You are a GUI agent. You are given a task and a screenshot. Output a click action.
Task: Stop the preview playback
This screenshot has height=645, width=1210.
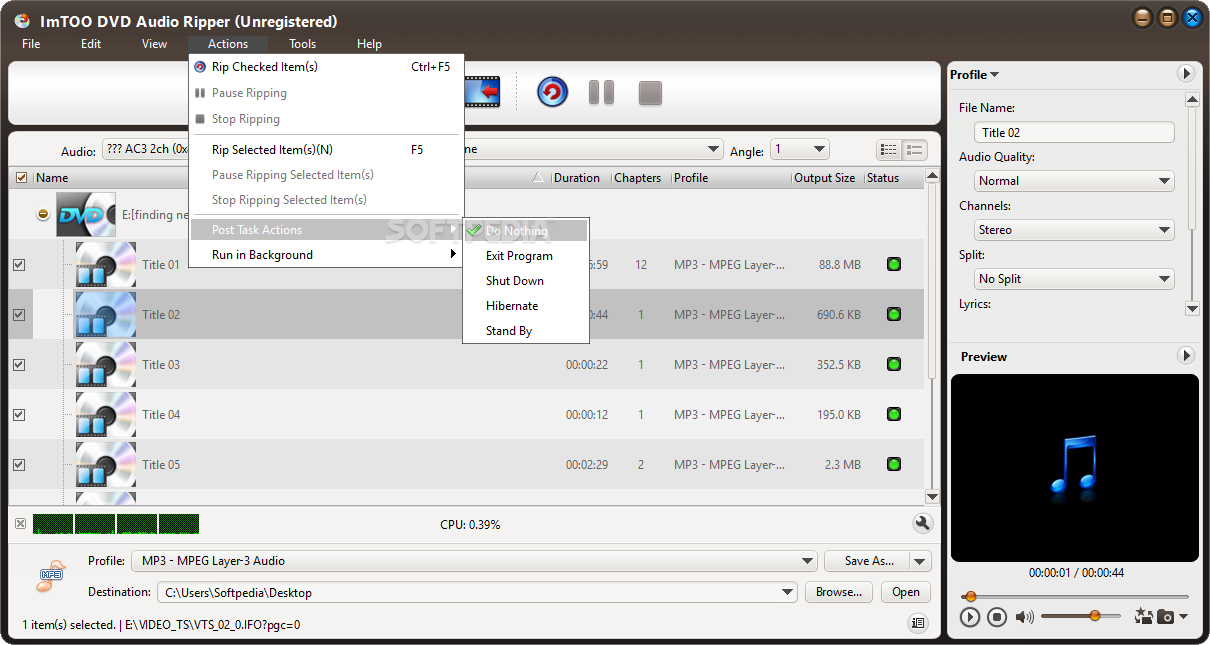click(x=996, y=617)
